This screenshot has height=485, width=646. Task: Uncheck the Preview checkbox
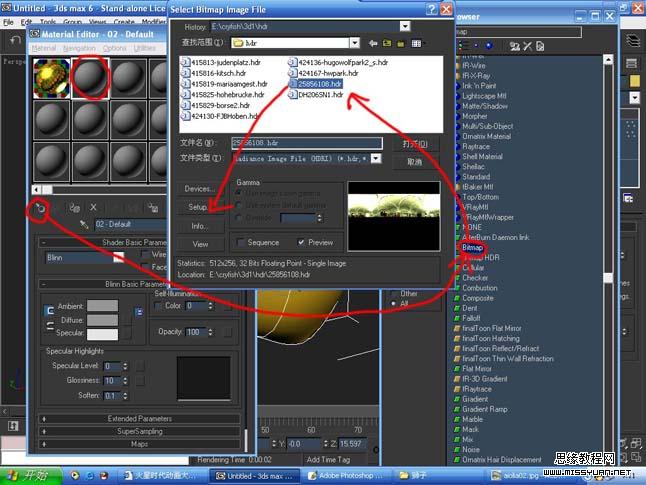(301, 242)
